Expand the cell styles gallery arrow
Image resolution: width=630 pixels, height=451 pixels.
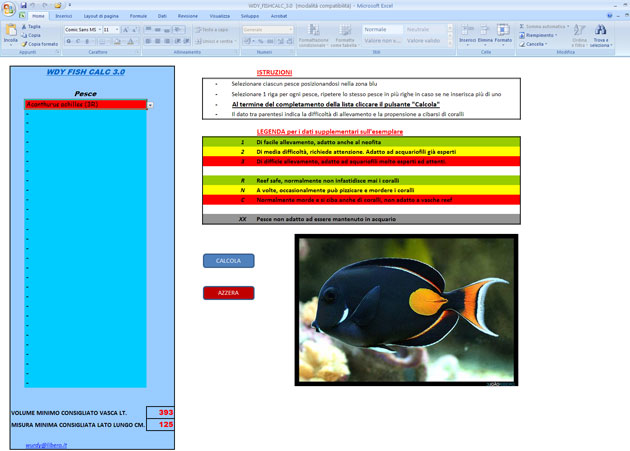pos(450,43)
